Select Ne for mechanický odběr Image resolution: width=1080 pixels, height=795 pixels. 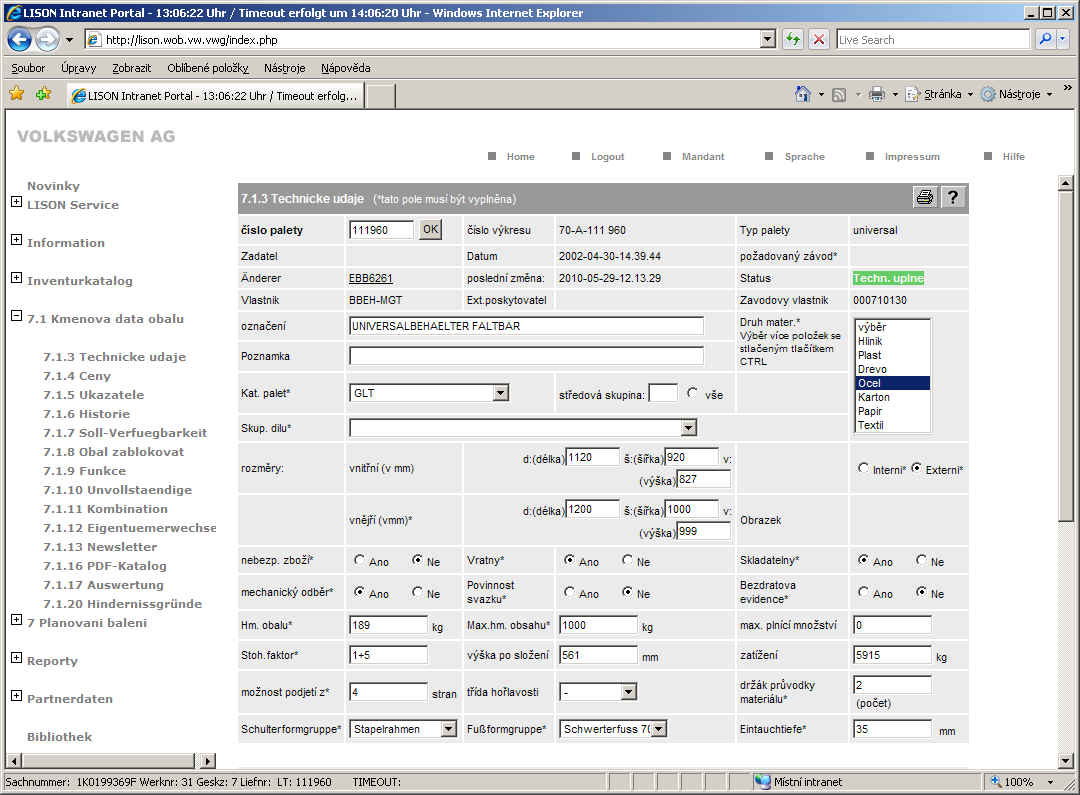pyautogui.click(x=417, y=592)
